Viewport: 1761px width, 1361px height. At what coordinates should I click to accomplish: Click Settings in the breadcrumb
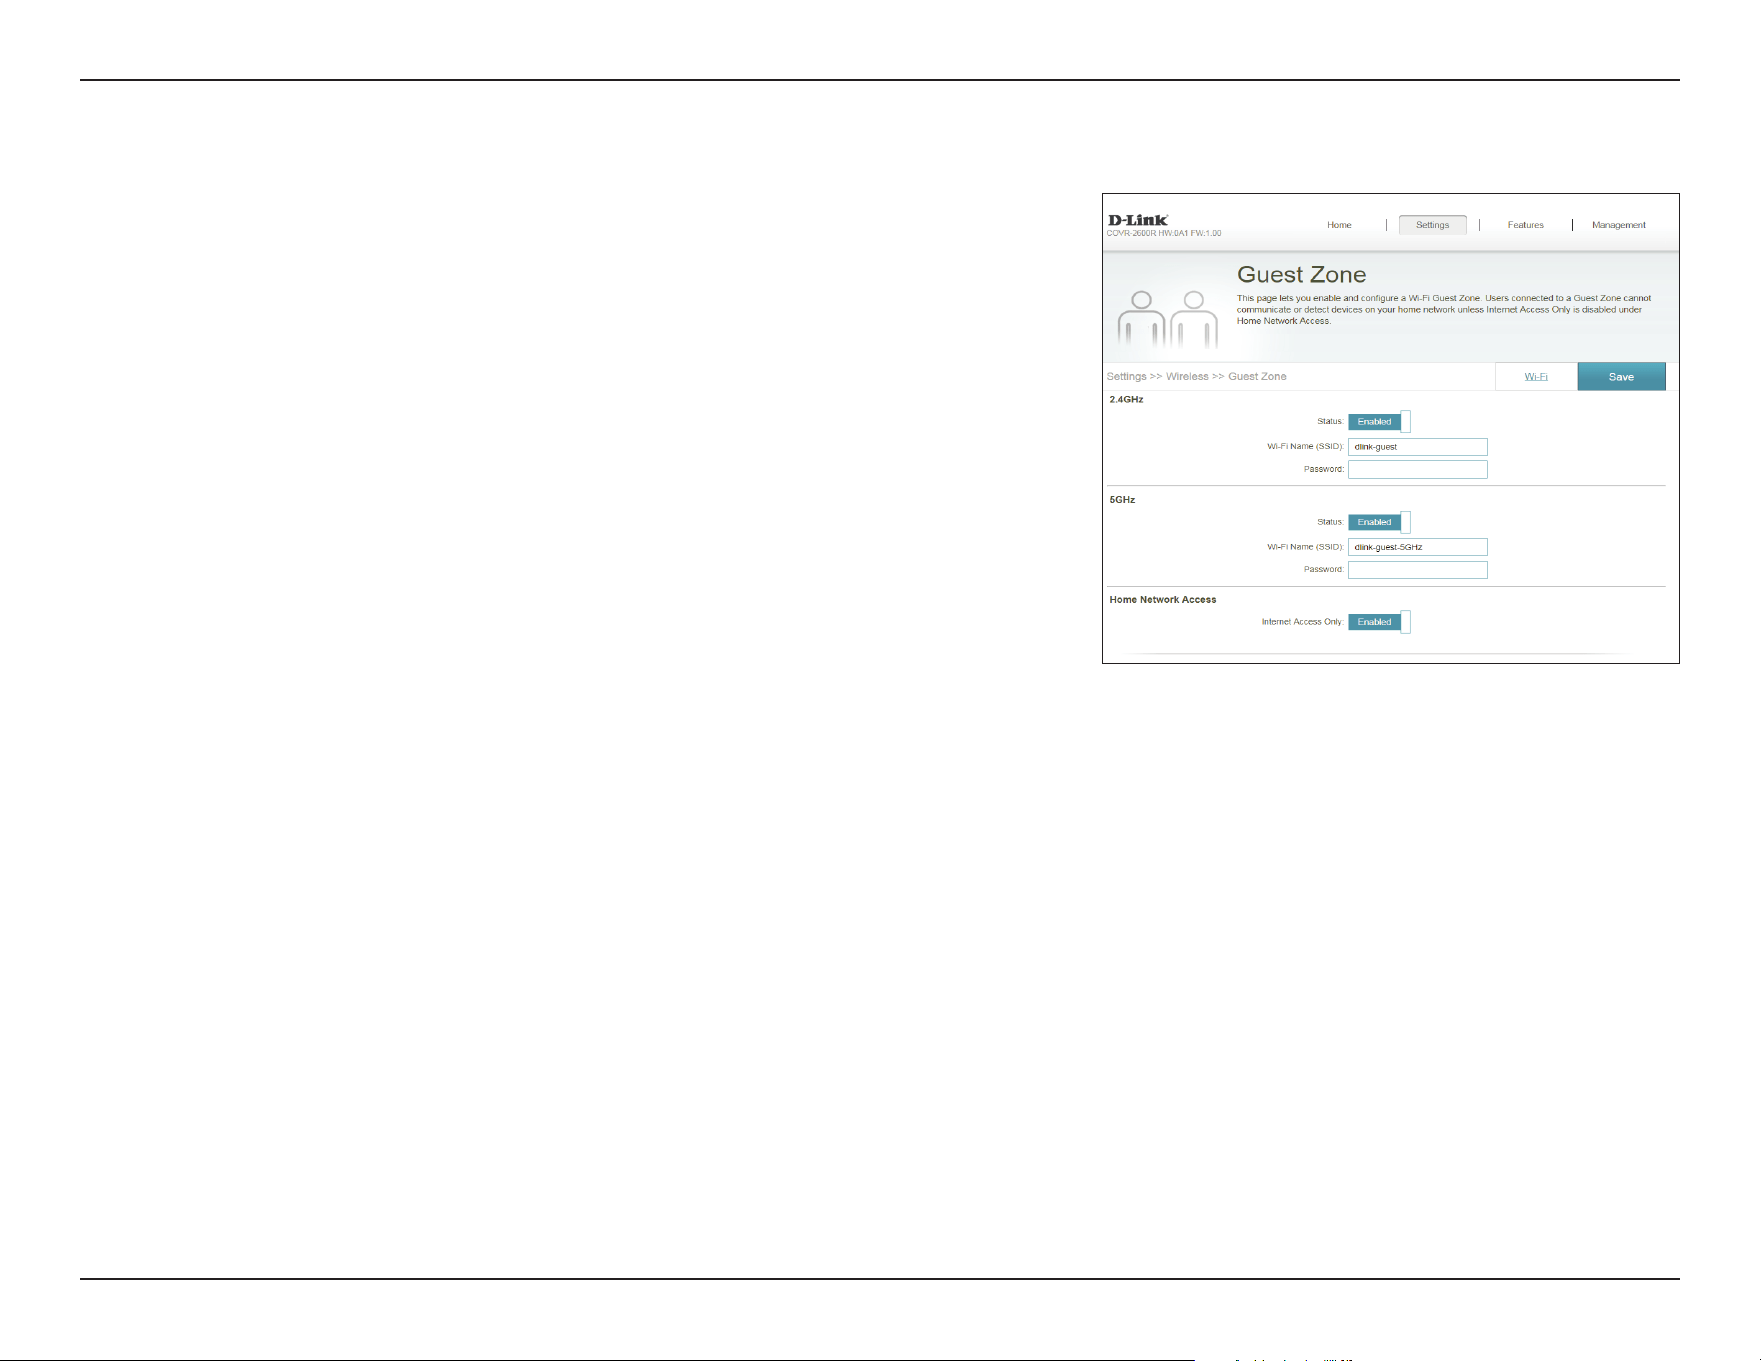[1126, 377]
